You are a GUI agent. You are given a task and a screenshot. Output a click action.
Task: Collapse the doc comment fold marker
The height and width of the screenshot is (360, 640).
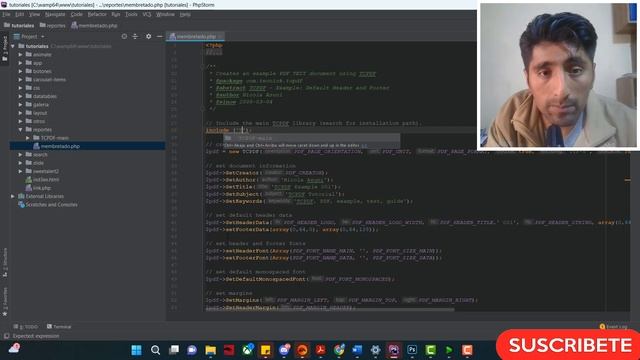tap(203, 66)
